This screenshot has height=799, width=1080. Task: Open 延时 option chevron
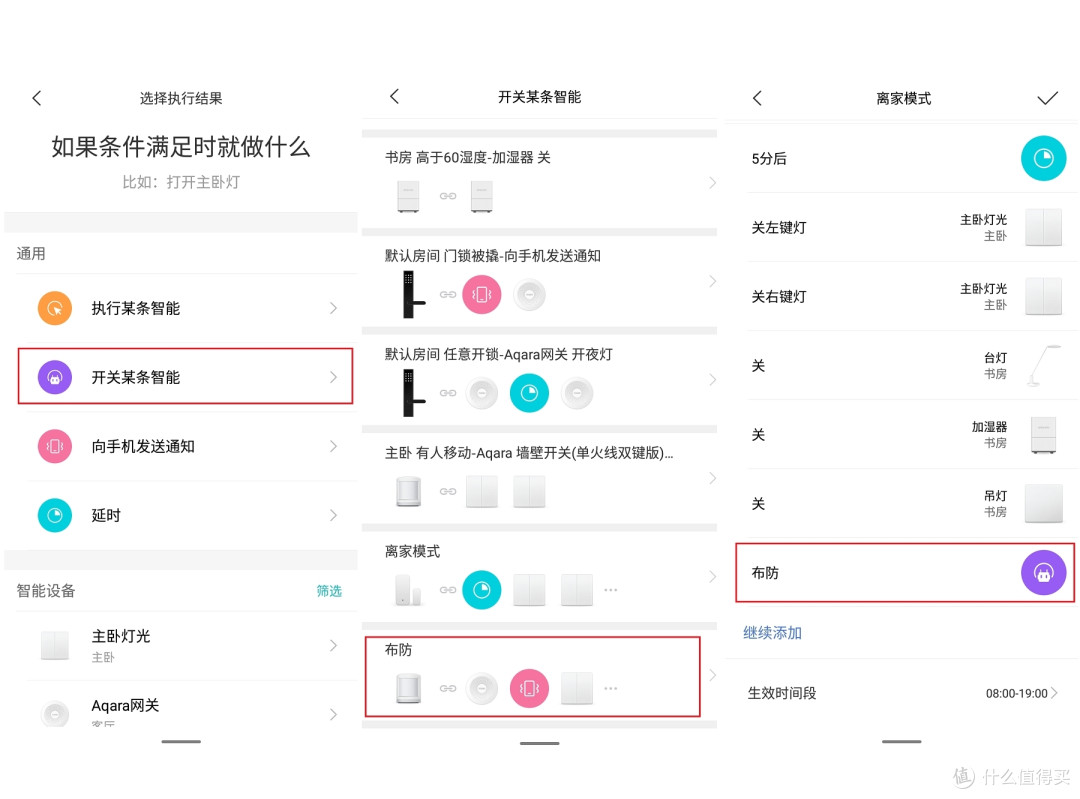click(x=333, y=515)
